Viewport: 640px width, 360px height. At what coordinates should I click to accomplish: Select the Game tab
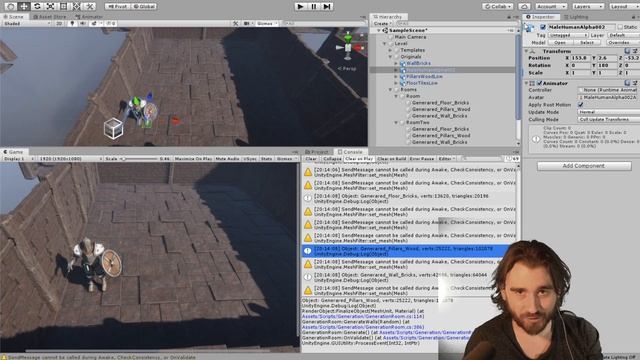click(13, 151)
